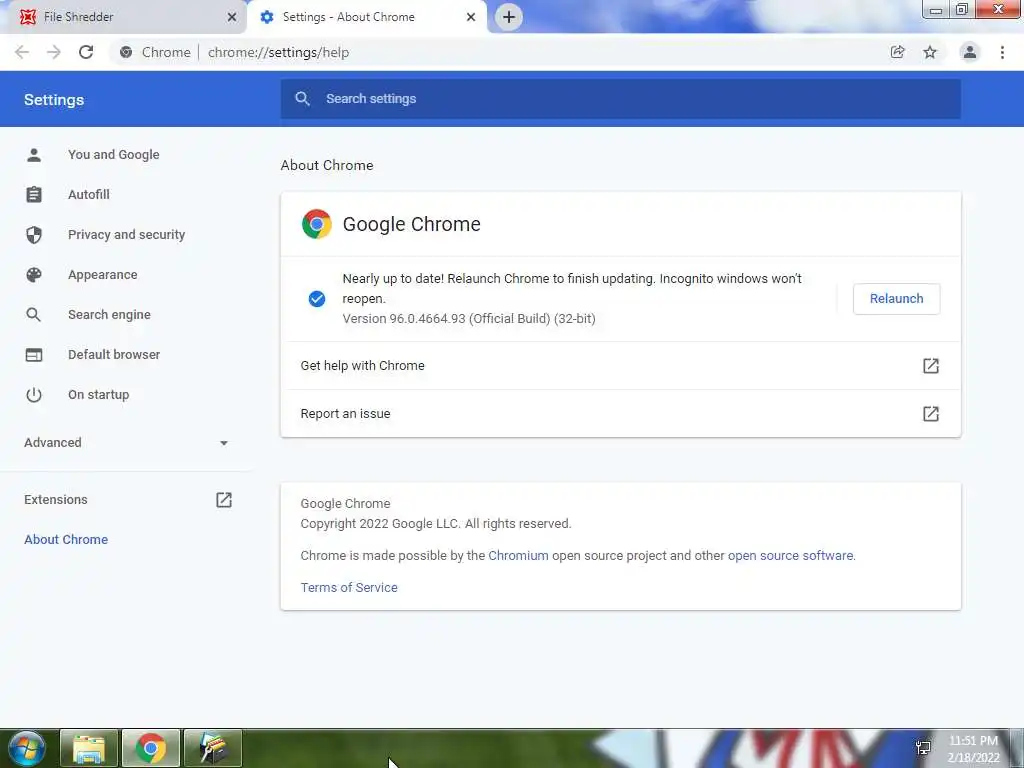This screenshot has width=1024, height=768.
Task: Click the Google Chrome logo
Action: pyautogui.click(x=317, y=224)
